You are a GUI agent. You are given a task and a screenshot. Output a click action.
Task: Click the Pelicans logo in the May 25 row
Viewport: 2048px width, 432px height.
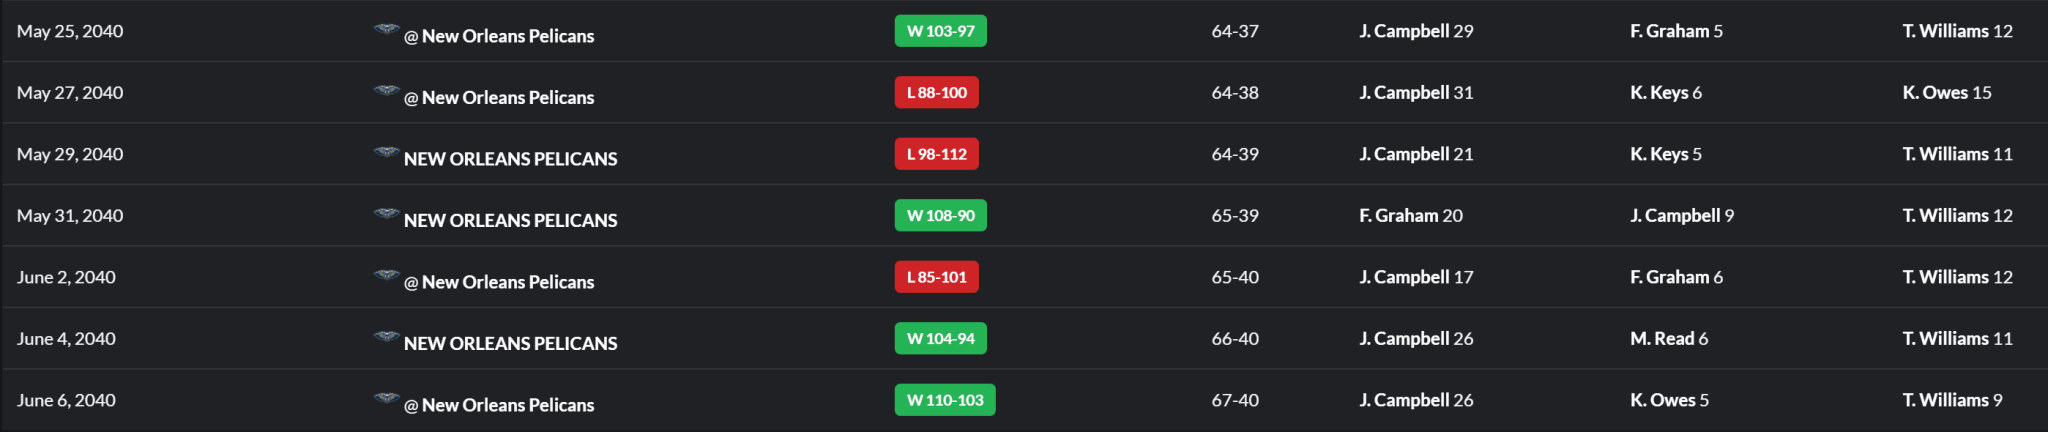point(386,30)
